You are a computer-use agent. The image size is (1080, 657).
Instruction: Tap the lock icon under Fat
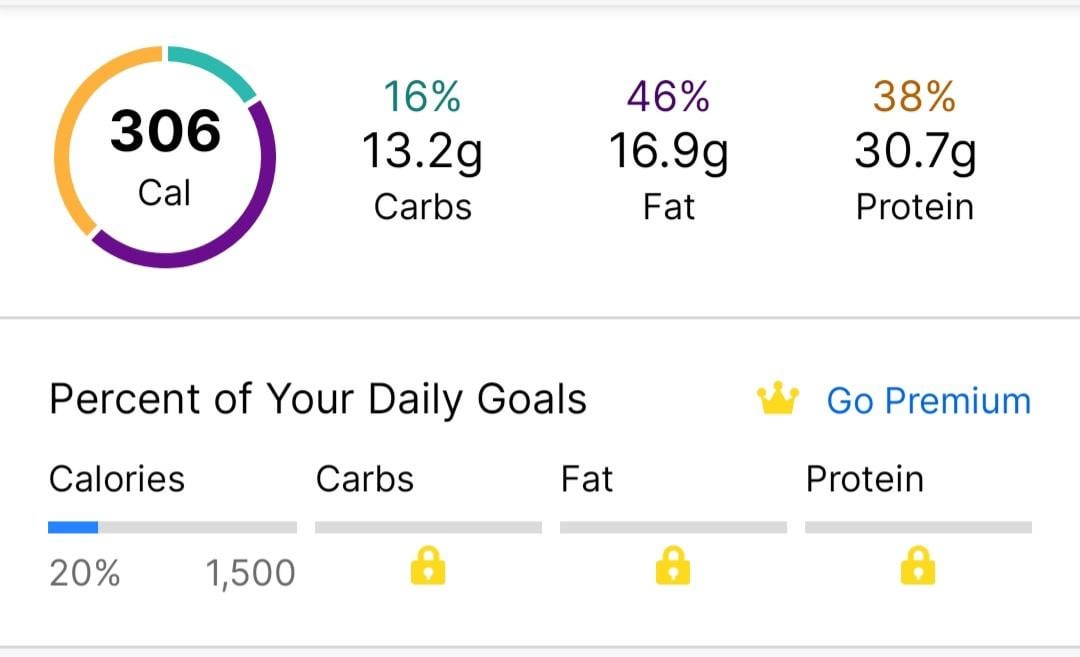pos(673,565)
